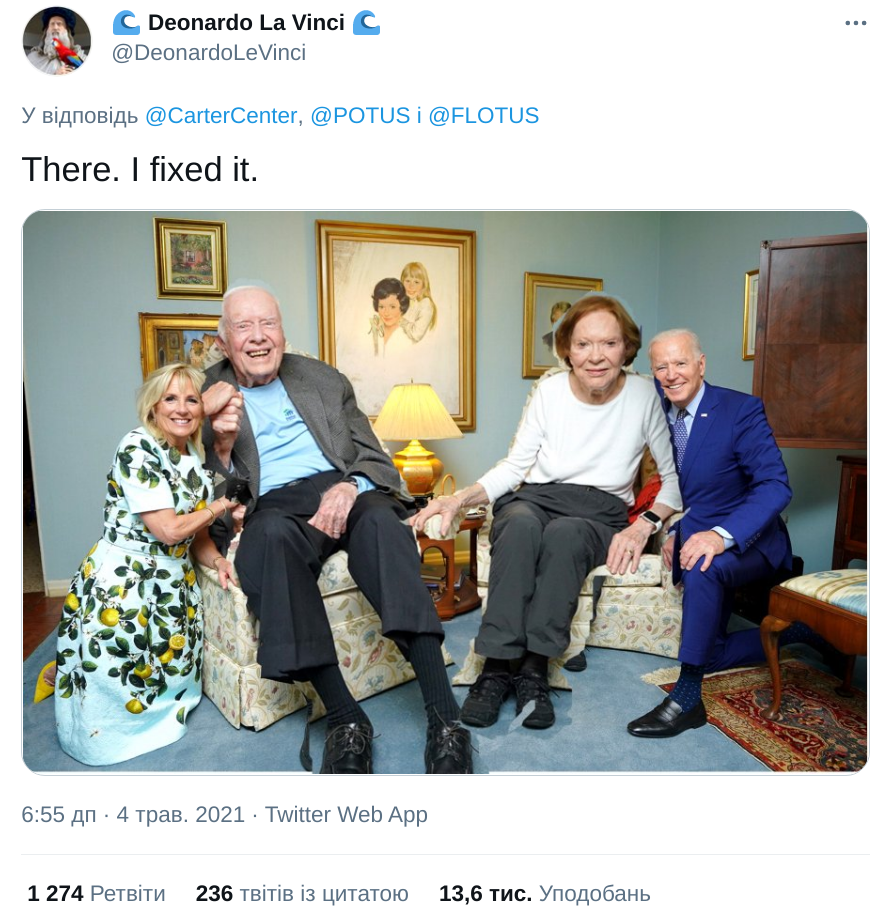Image resolution: width=894 pixels, height=922 pixels.
Task: Click the 4 трав. 2021 date
Action: 180,815
